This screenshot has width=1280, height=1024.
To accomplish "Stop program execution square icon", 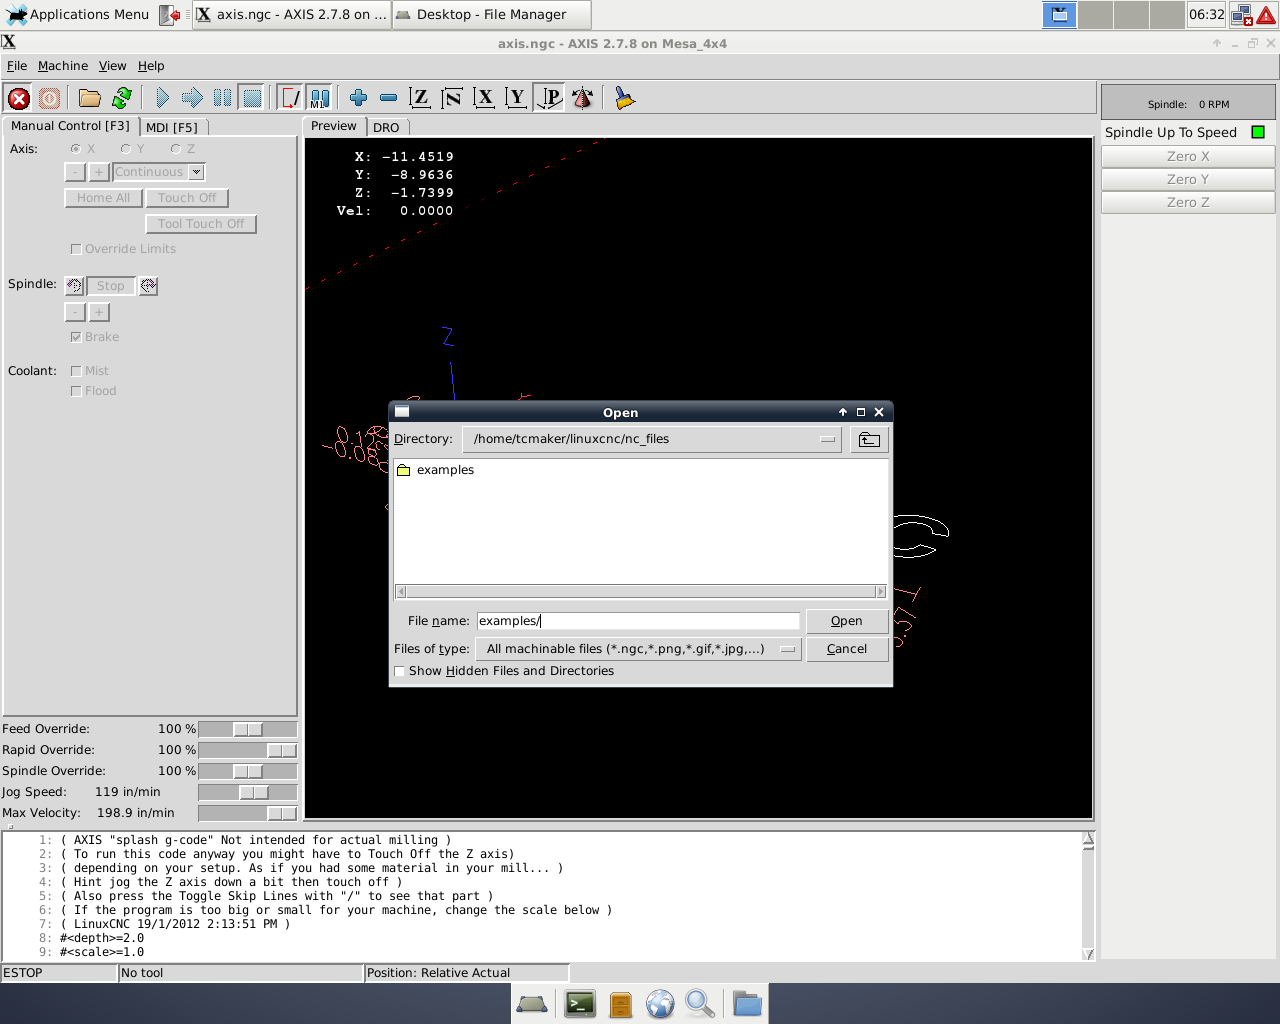I will [x=253, y=98].
